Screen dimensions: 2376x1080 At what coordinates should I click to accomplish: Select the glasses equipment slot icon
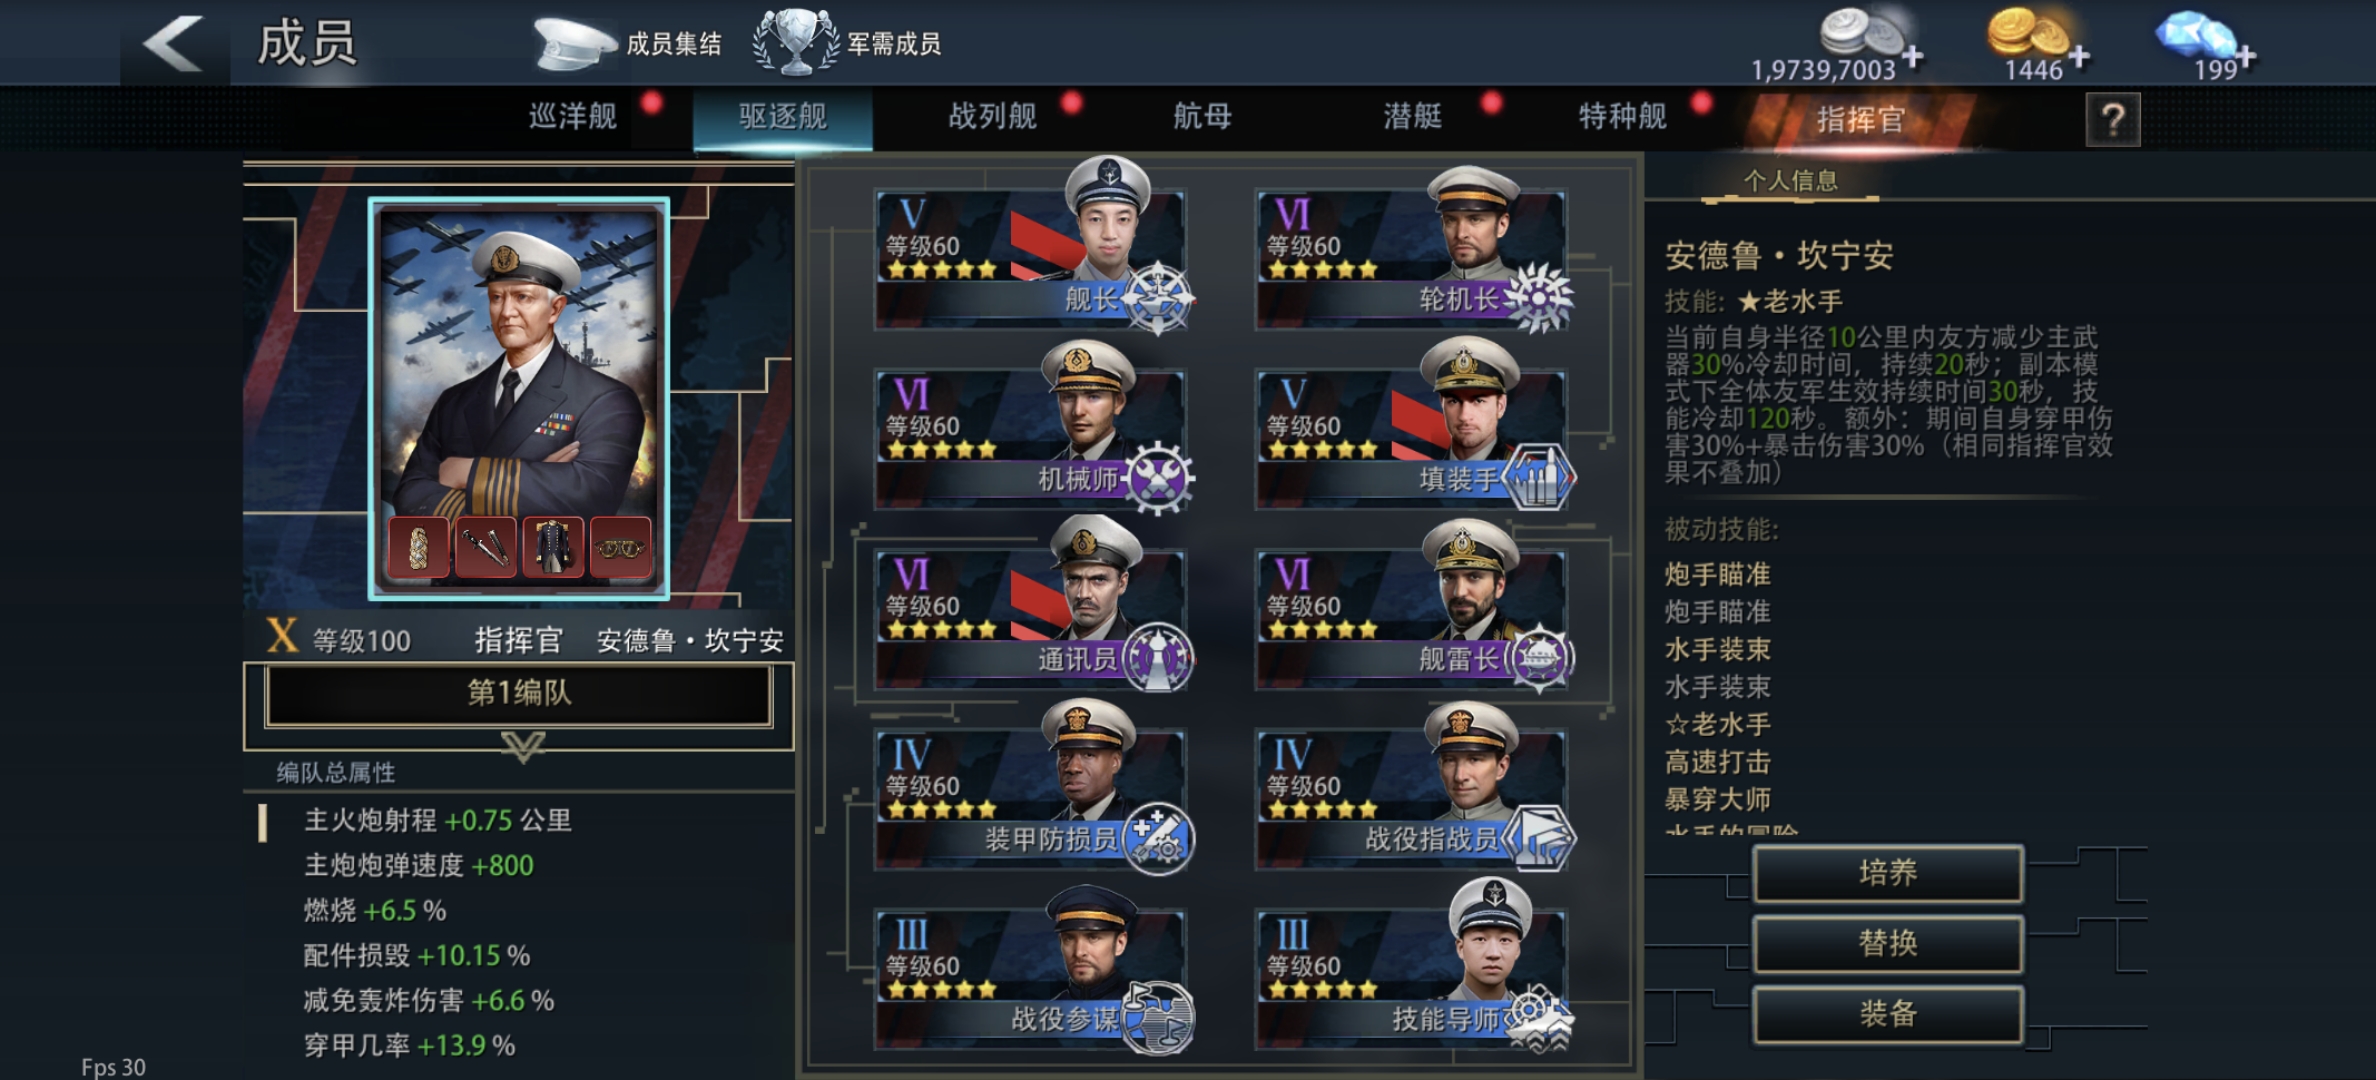(620, 546)
